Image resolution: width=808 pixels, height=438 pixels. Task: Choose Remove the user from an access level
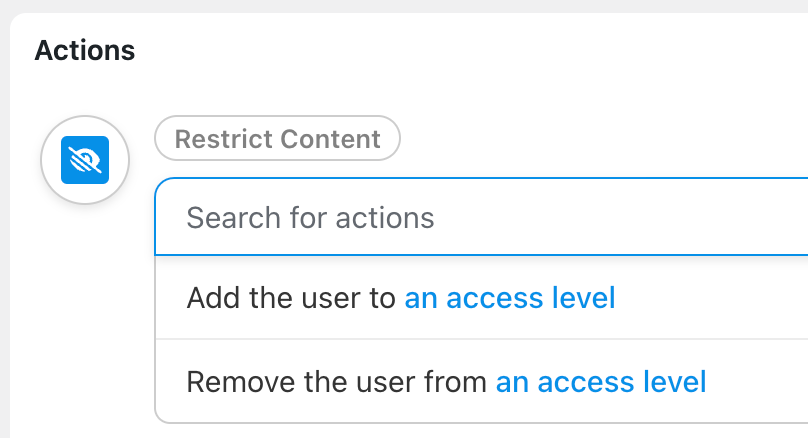[x=481, y=382]
